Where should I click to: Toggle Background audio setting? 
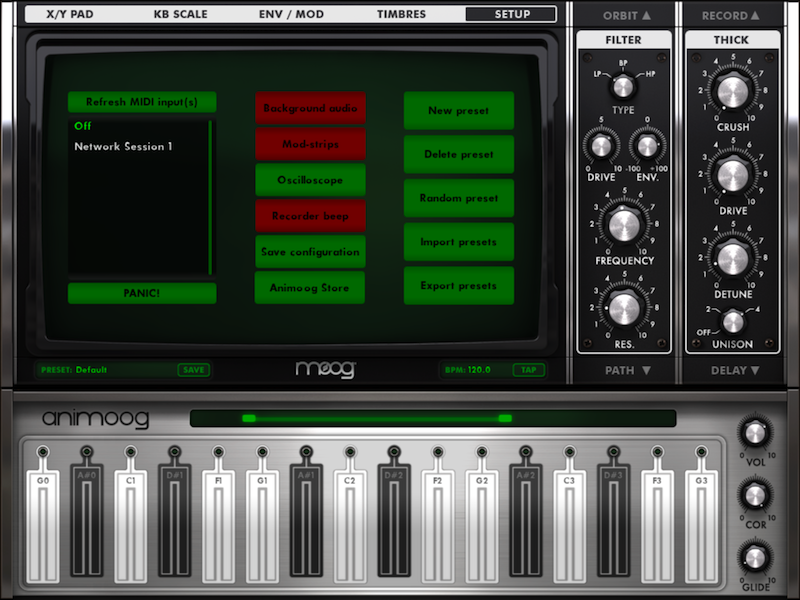point(310,108)
